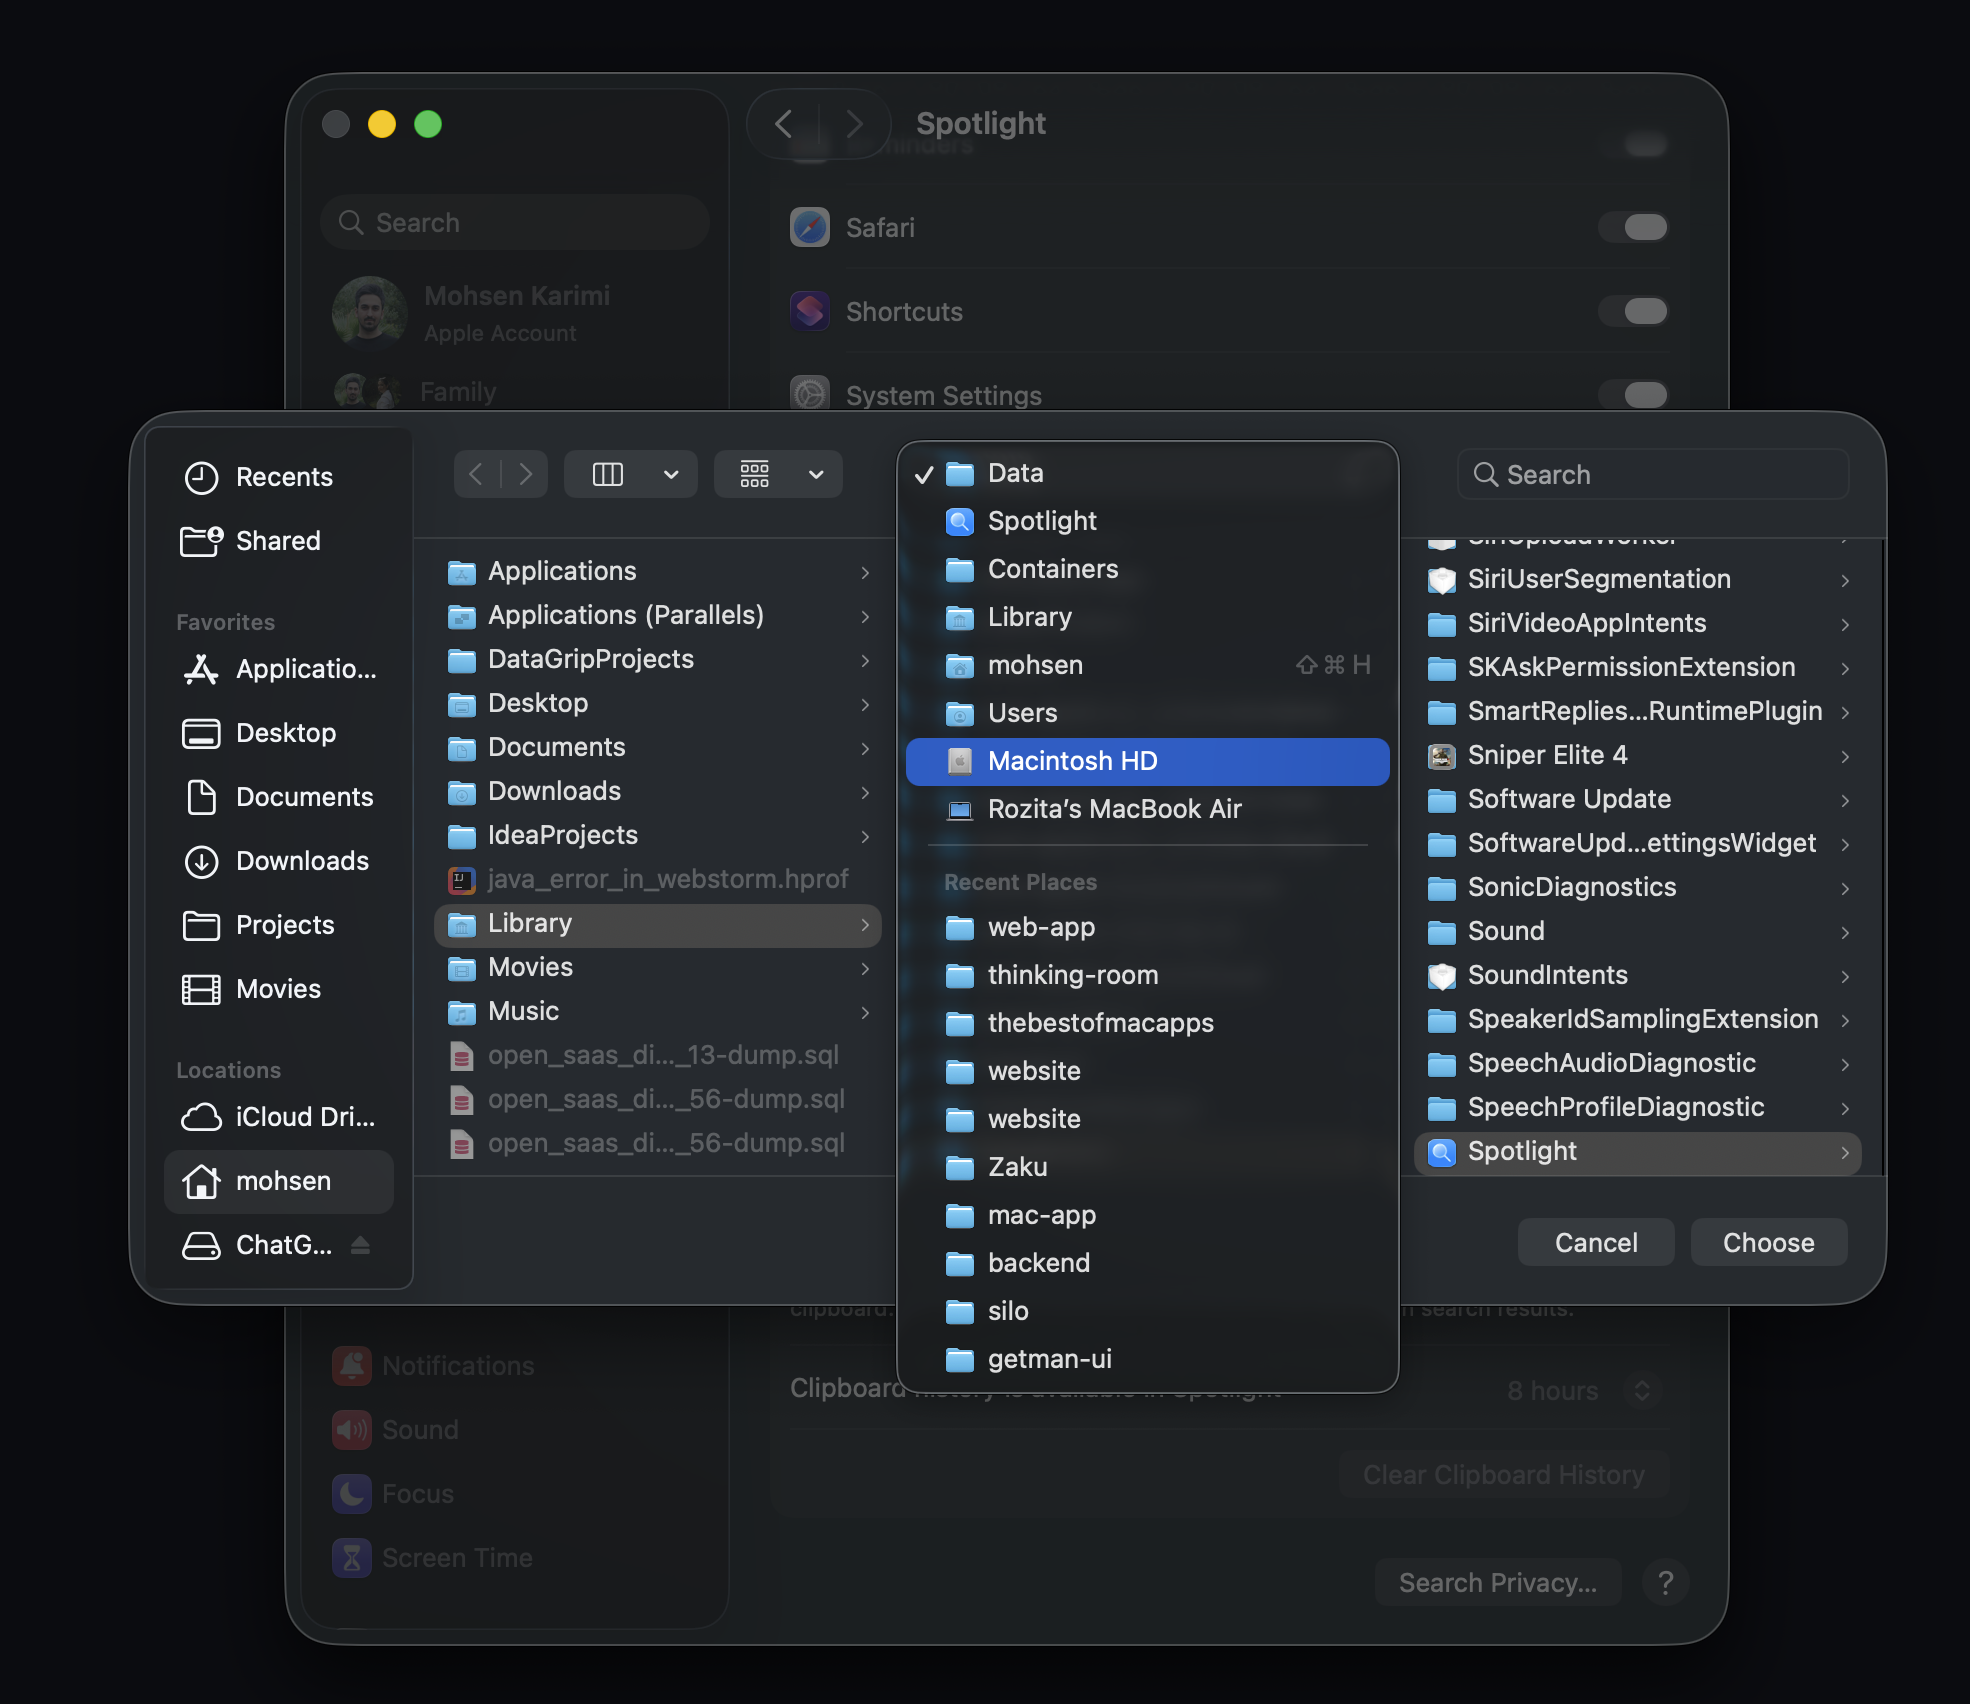Image resolution: width=1970 pixels, height=1704 pixels.
Task: Choose Data in path popup menu
Action: pyautogui.click(x=1147, y=473)
